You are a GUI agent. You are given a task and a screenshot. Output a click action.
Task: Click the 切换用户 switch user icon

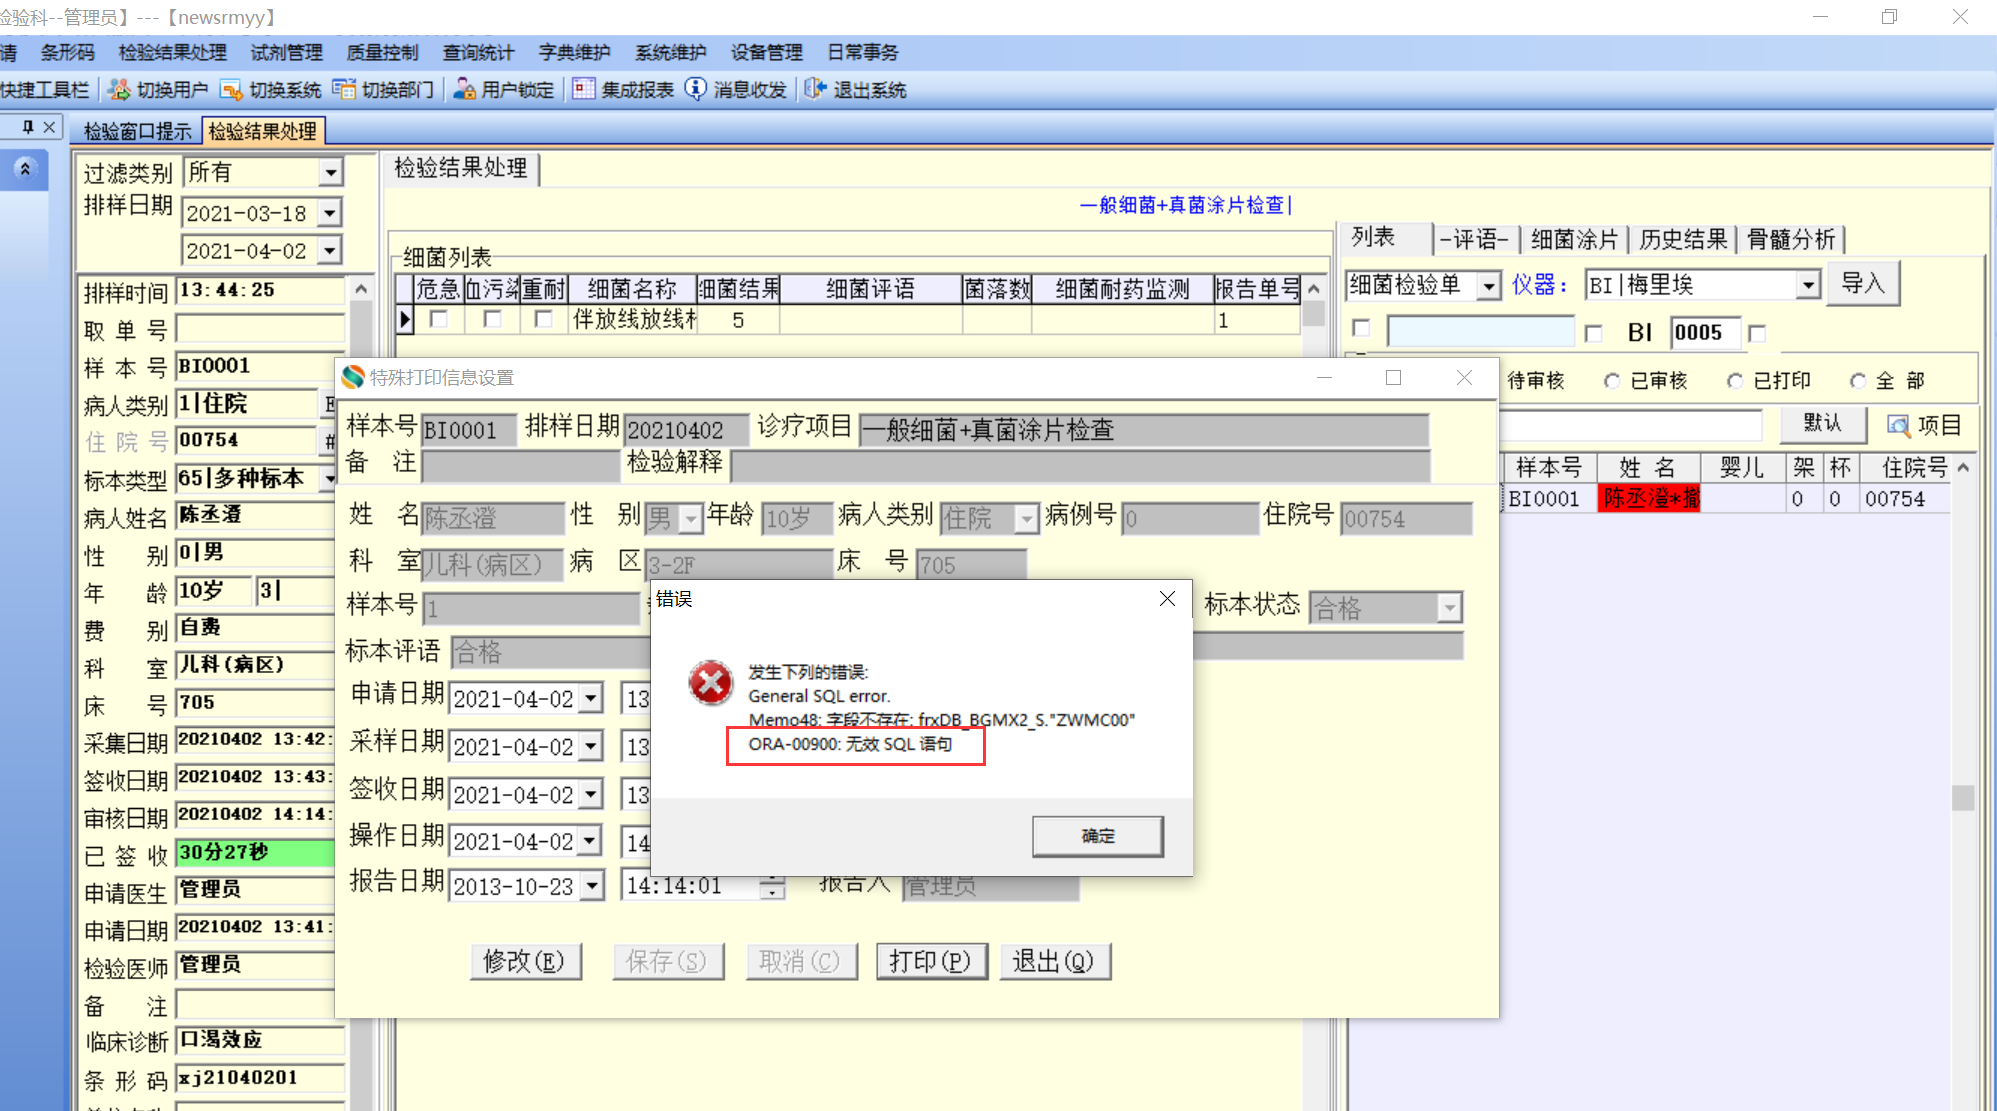(x=119, y=90)
